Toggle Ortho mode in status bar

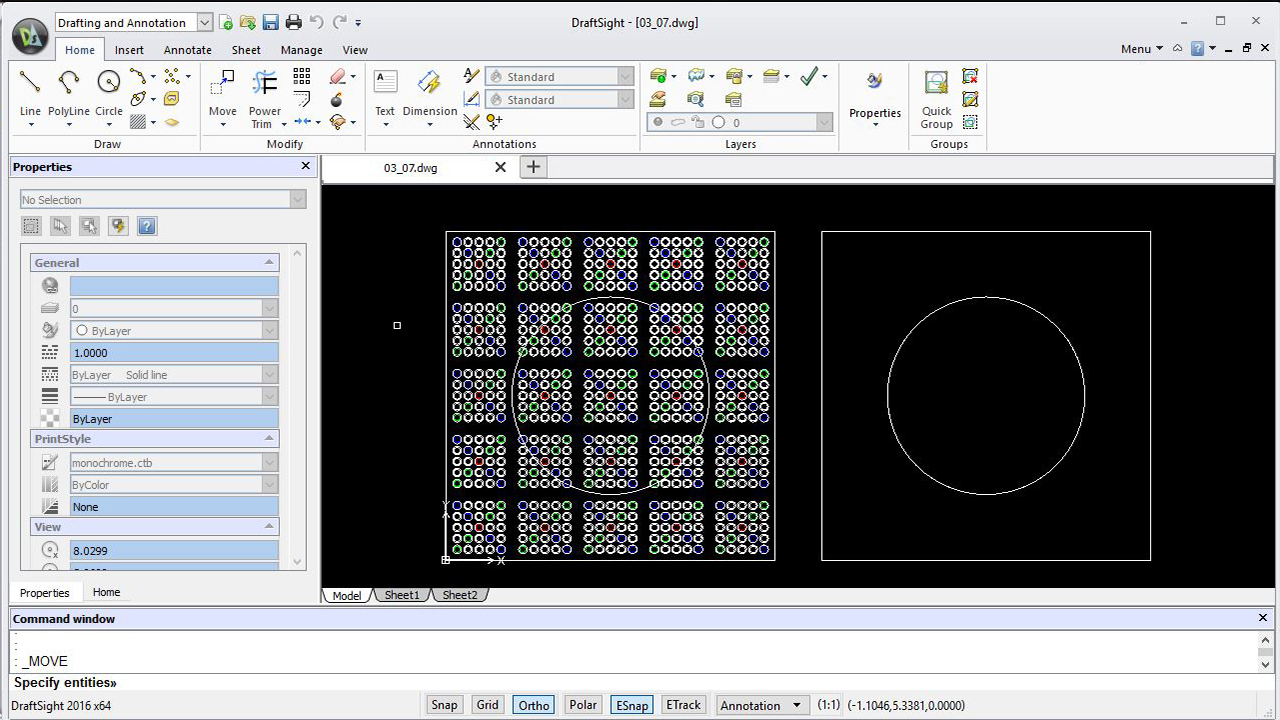[x=533, y=705]
